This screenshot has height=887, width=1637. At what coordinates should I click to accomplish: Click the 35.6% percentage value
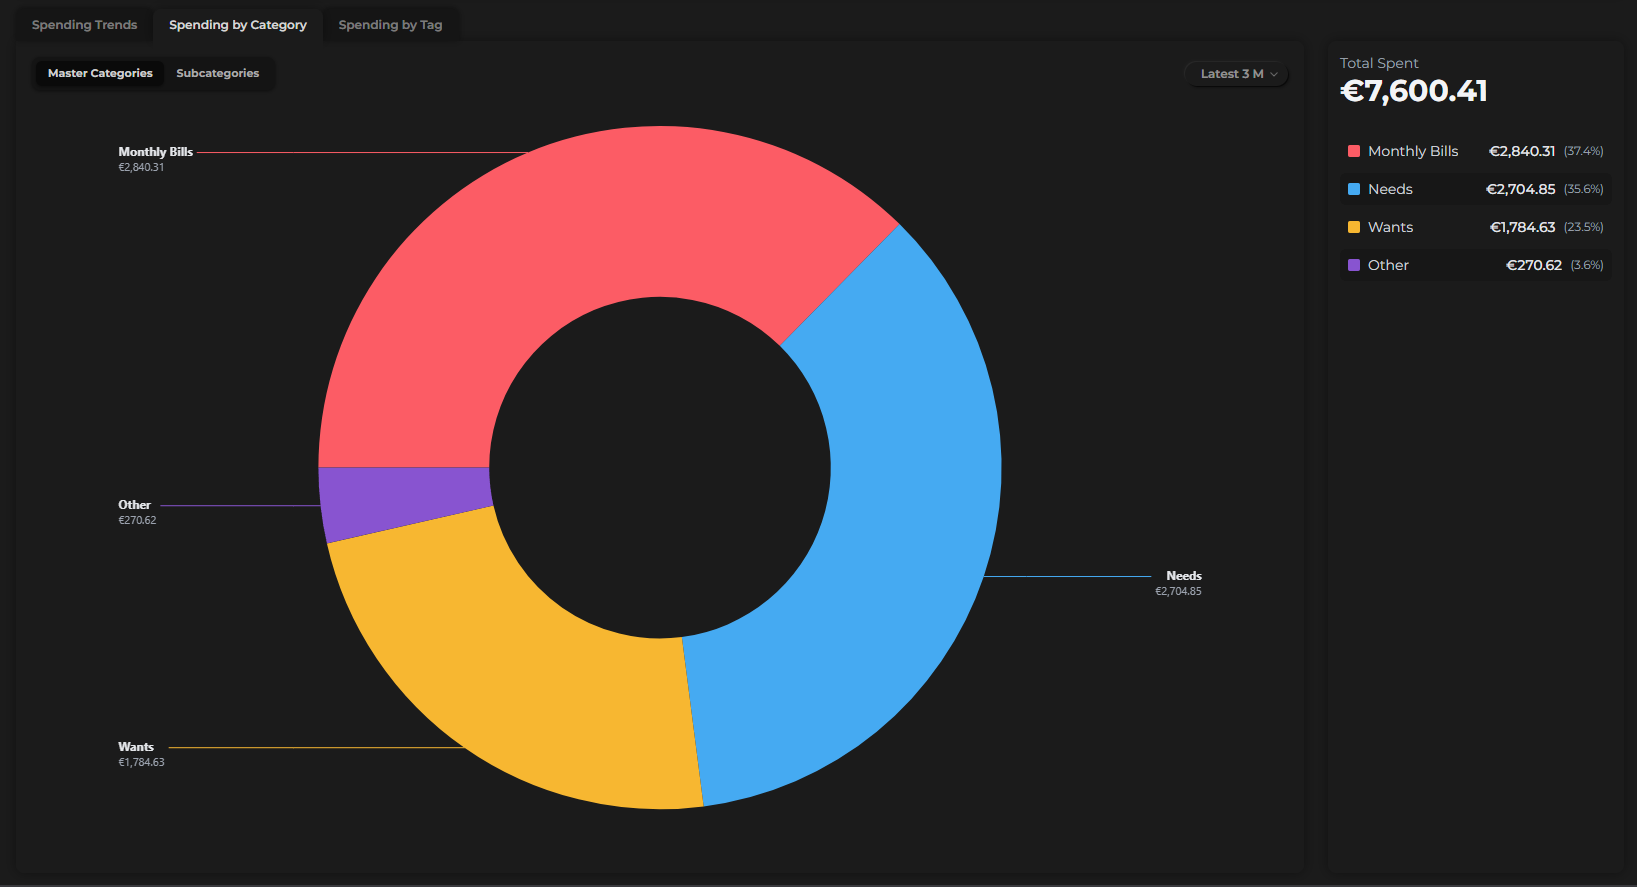tap(1584, 189)
